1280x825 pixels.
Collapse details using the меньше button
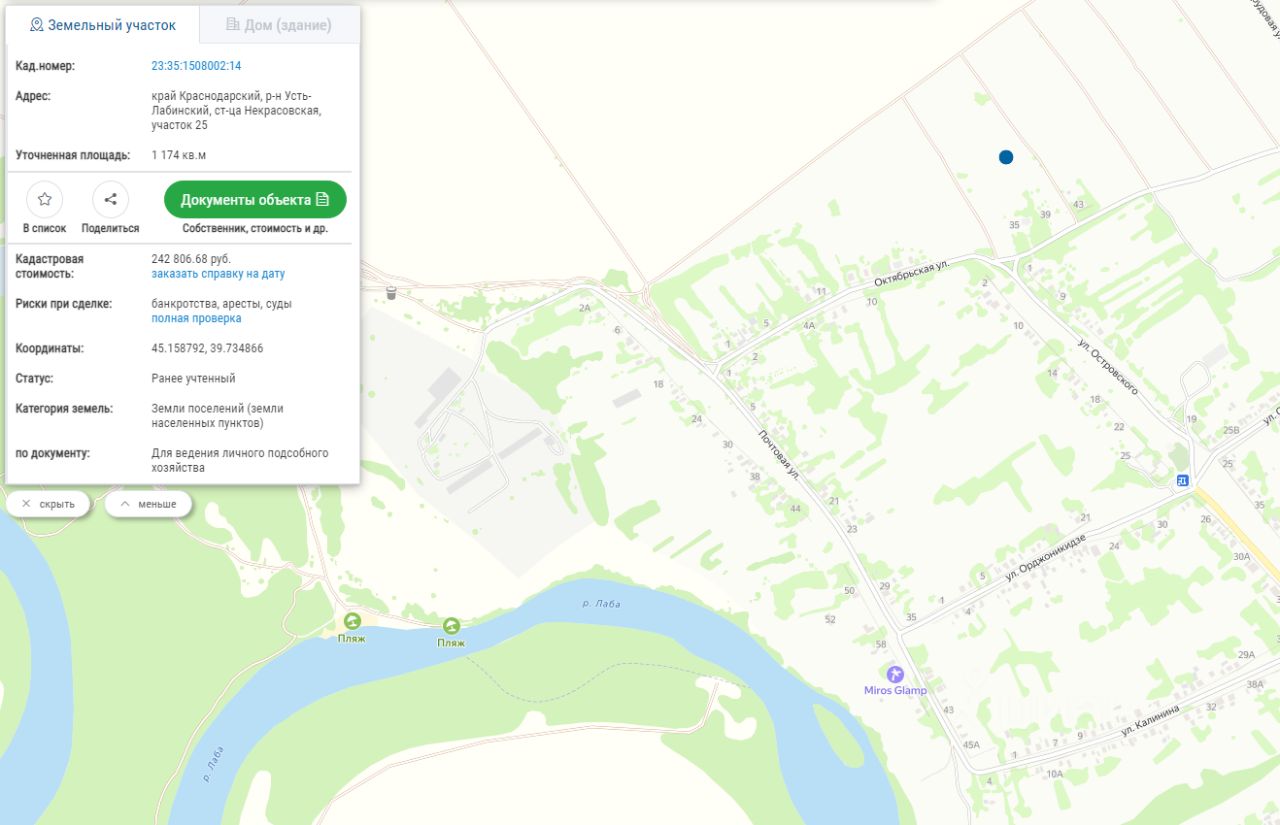tap(148, 504)
